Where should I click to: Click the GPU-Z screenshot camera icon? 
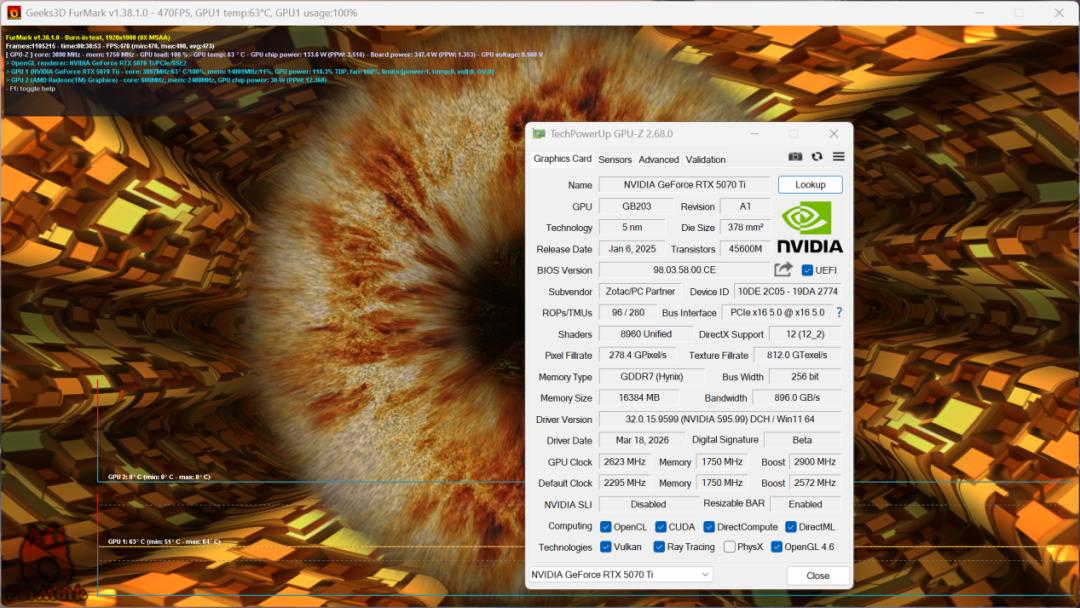pos(795,156)
